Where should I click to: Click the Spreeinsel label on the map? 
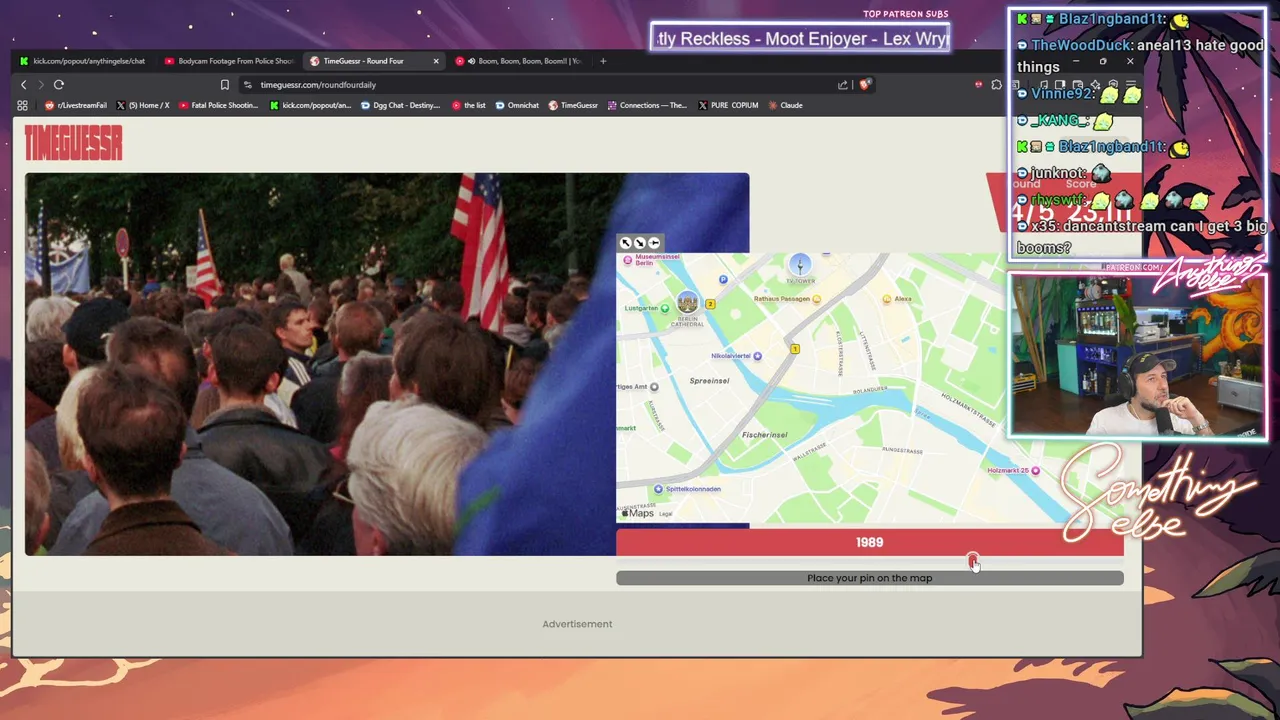(709, 381)
